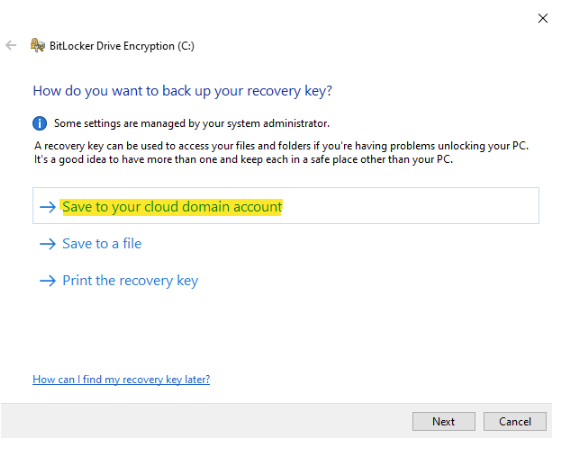Image resolution: width=566 pixels, height=454 pixels.
Task: Choose Save to your cloud domain account
Action: 172,207
